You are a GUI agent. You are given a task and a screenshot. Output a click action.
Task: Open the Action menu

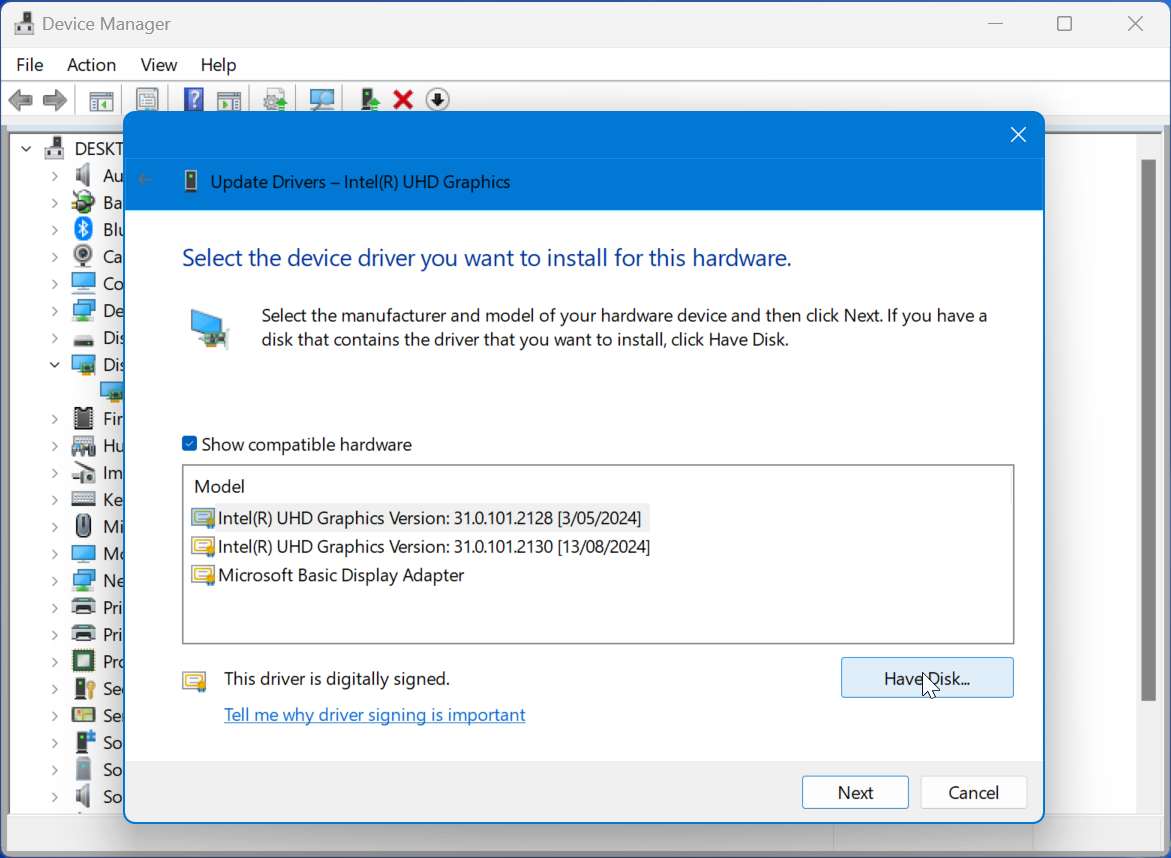(x=91, y=65)
